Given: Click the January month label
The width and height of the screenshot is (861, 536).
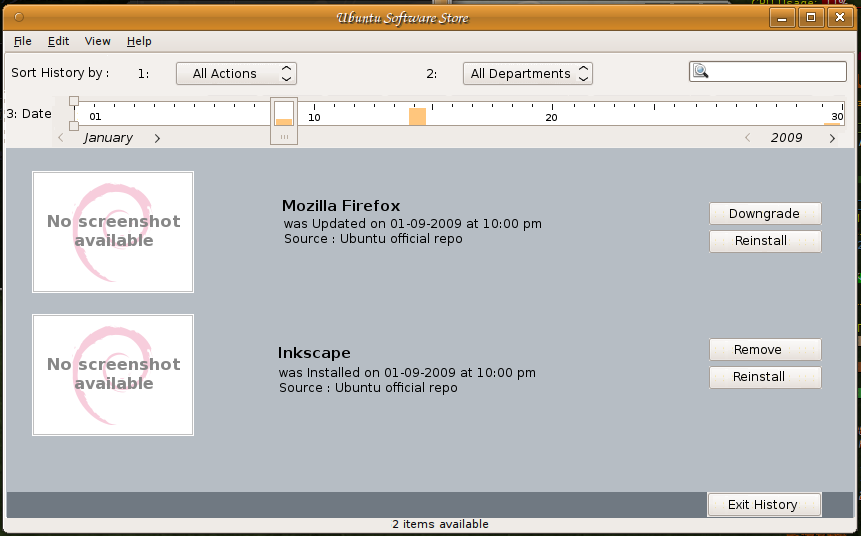Looking at the screenshot, I should [x=108, y=138].
